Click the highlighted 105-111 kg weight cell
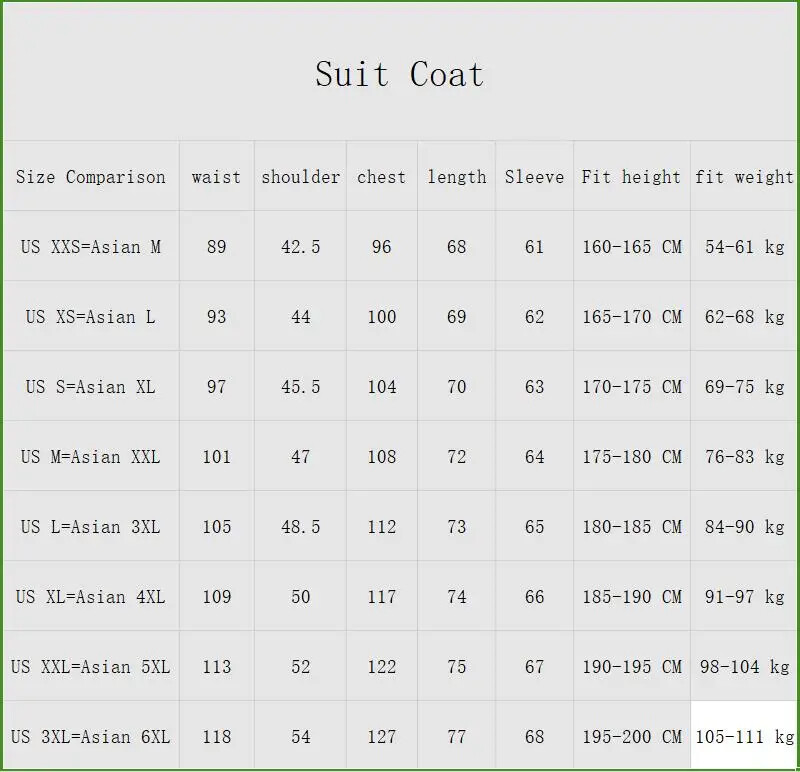Viewport: 800px width, 772px height. [x=744, y=737]
